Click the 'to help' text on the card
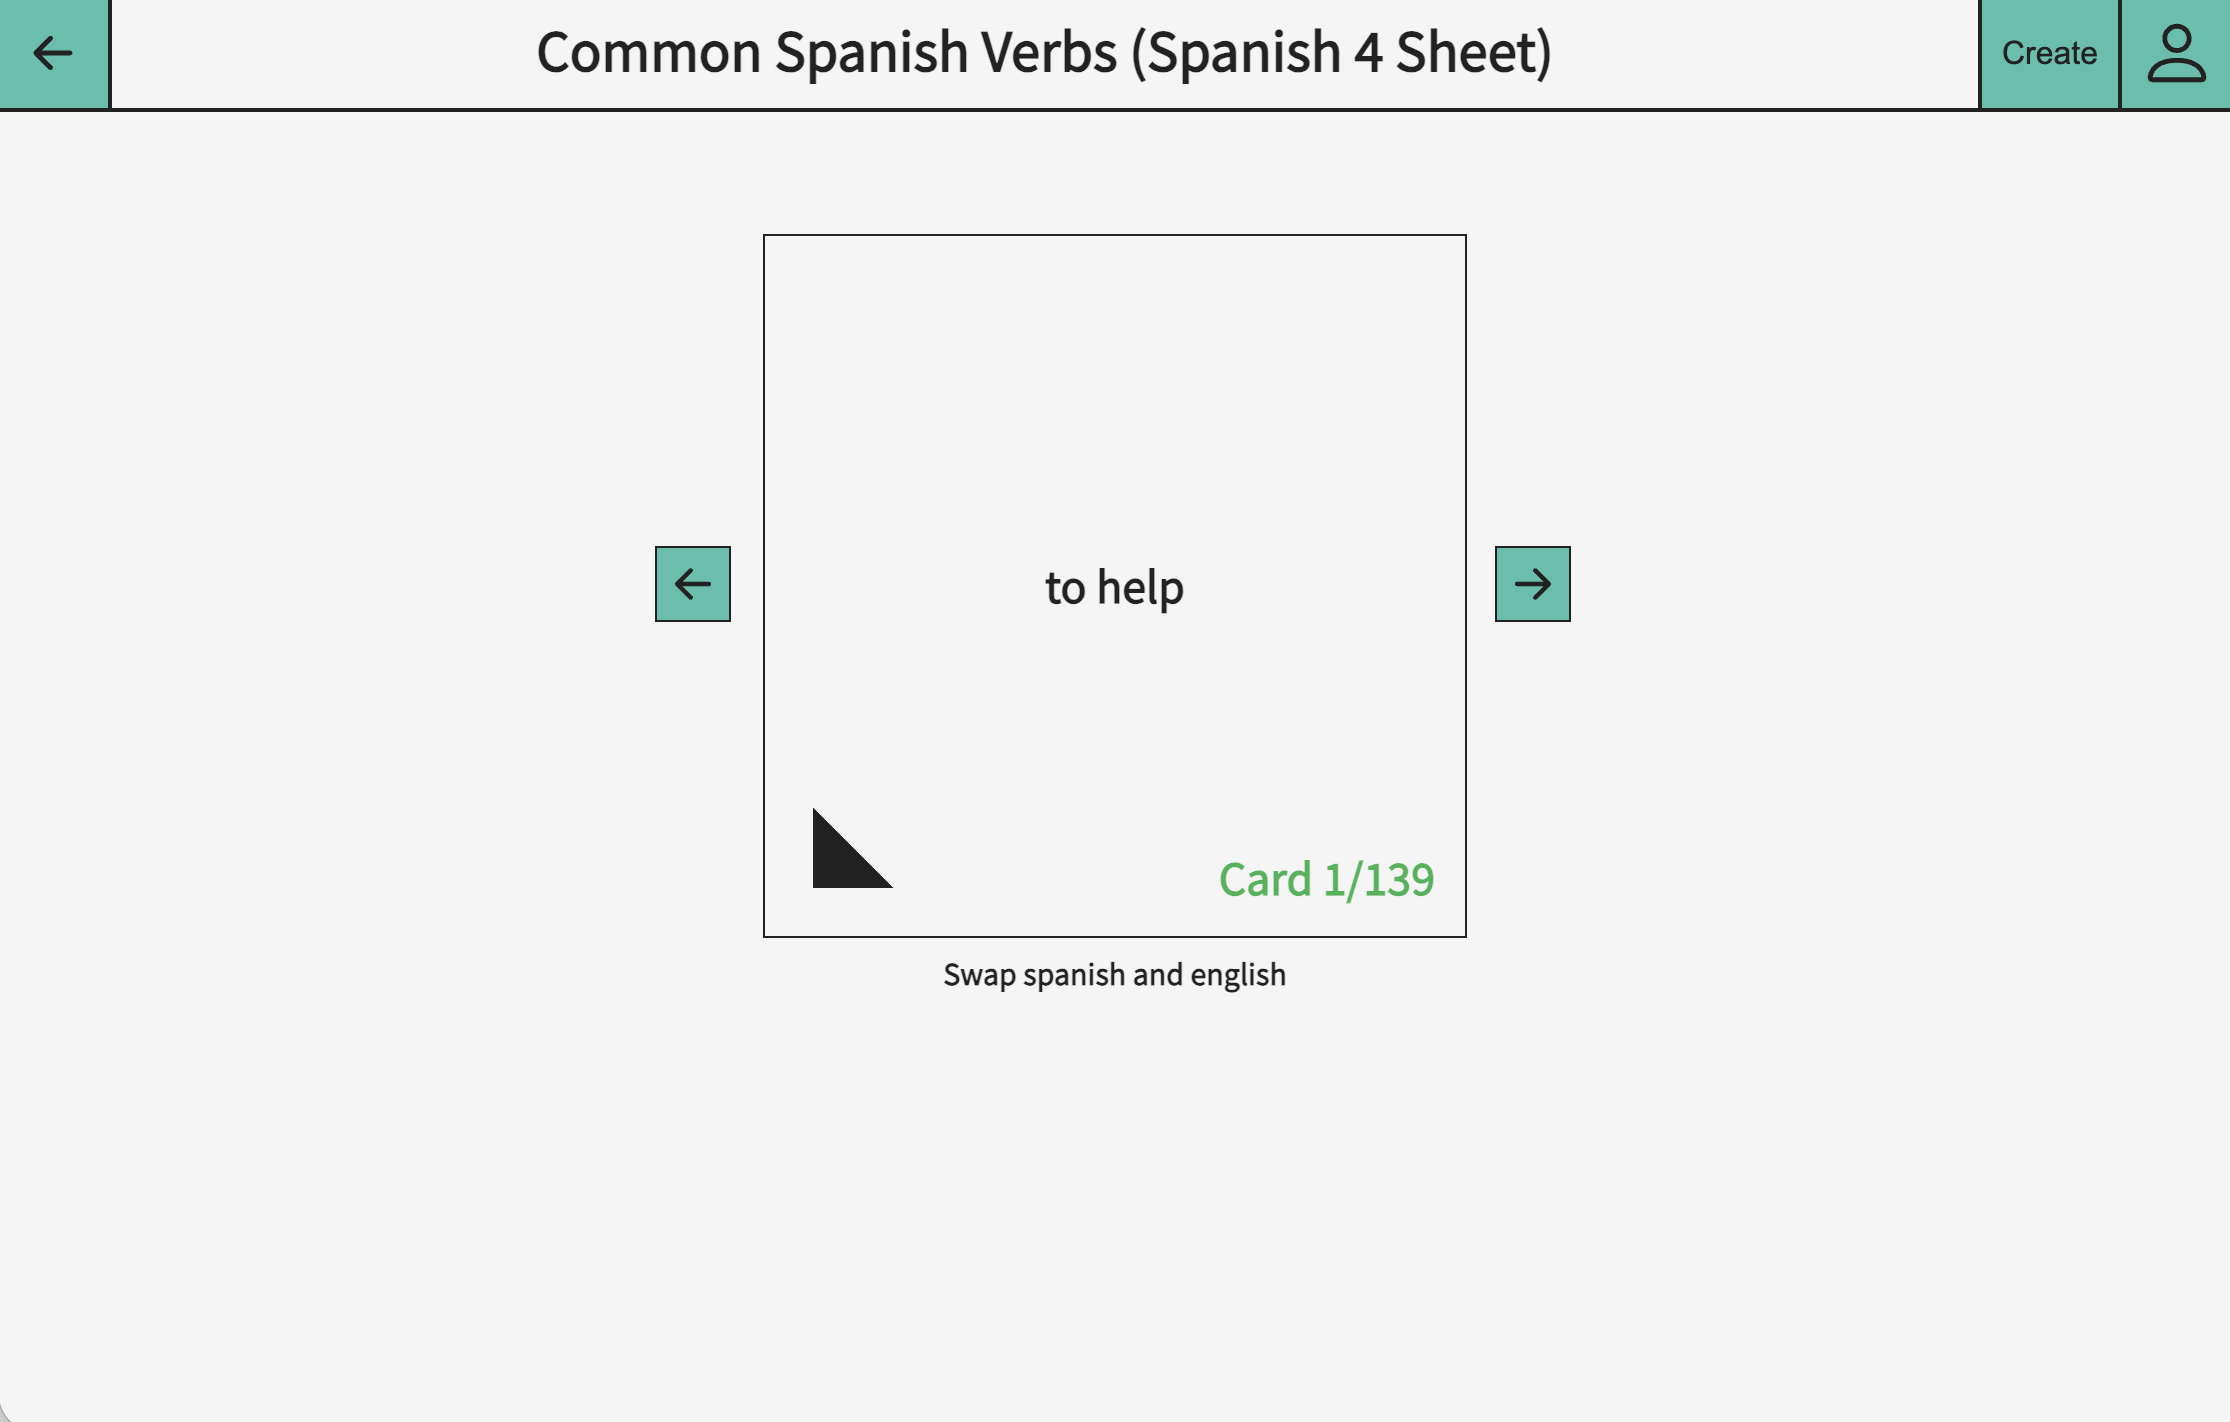Viewport: 2230px width, 1422px height. [1114, 586]
